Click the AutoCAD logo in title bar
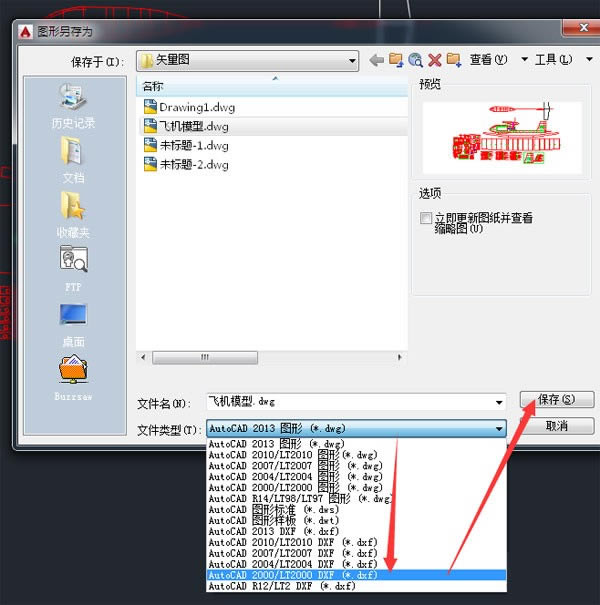 coord(25,32)
